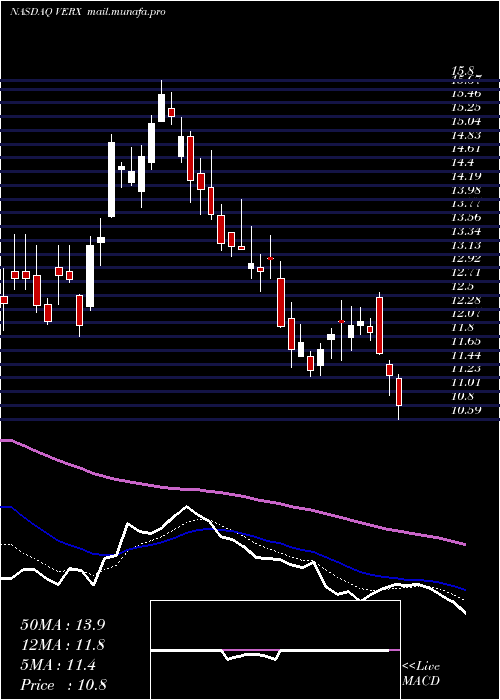500x700 pixels.
Task: Select the 12.71 price axis label
Action: pyautogui.click(x=466, y=273)
